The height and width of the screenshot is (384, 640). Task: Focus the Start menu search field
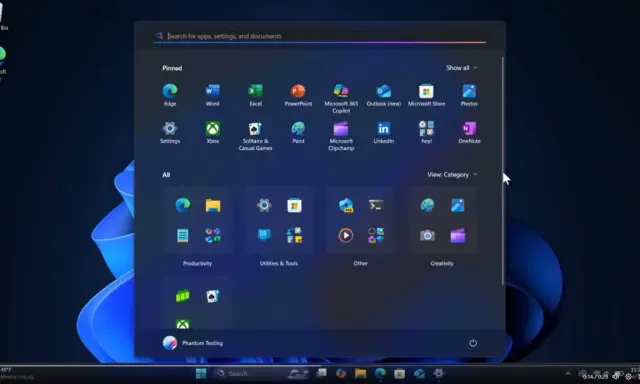point(320,36)
